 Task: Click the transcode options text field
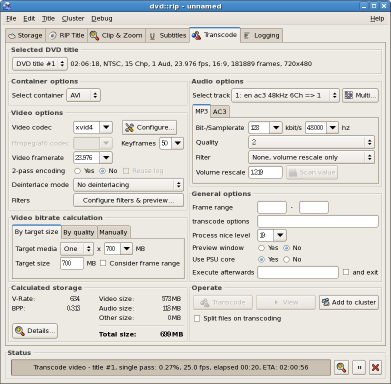(318, 221)
